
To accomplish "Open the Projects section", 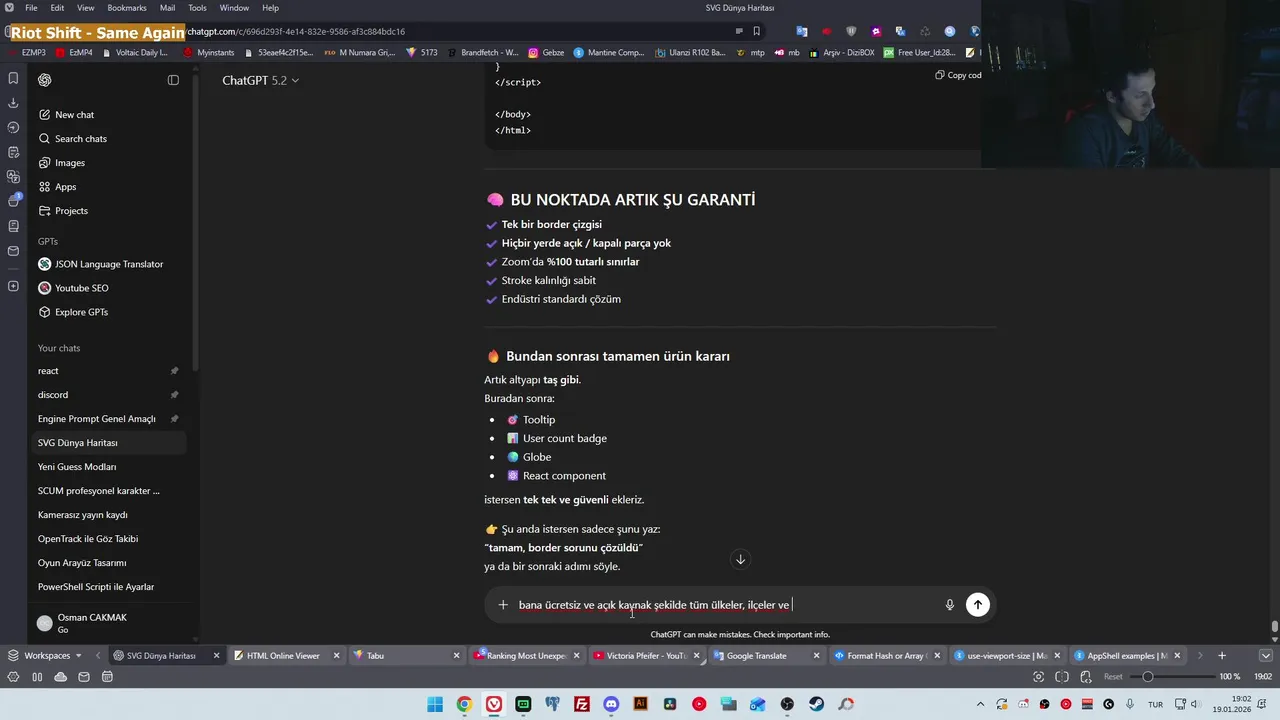I will pos(110,211).
